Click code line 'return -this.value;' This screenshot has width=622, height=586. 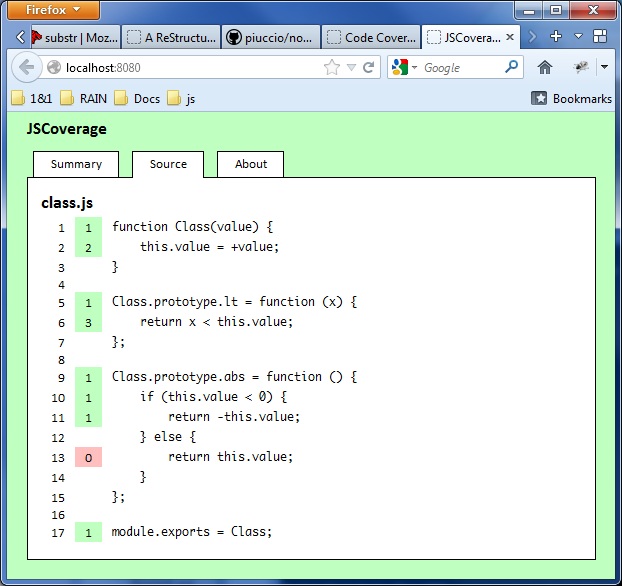234,417
